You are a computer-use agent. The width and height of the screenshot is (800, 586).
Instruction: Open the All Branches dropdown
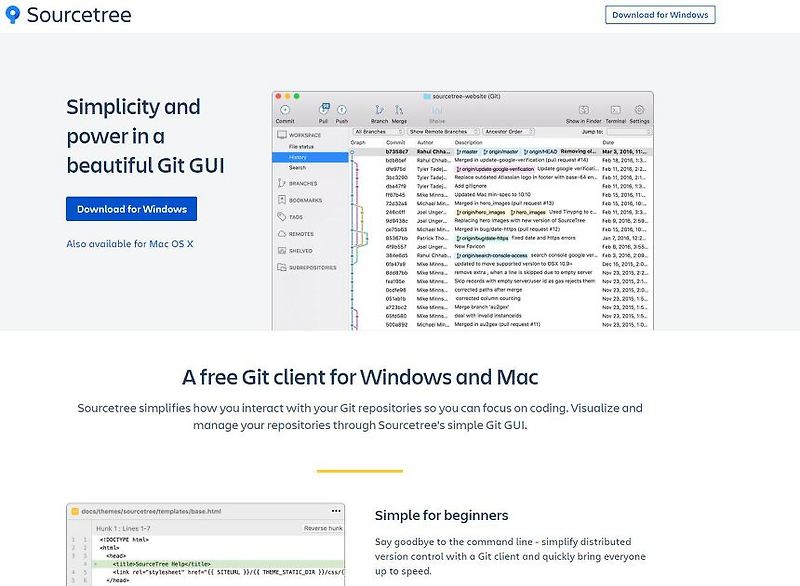[x=378, y=132]
